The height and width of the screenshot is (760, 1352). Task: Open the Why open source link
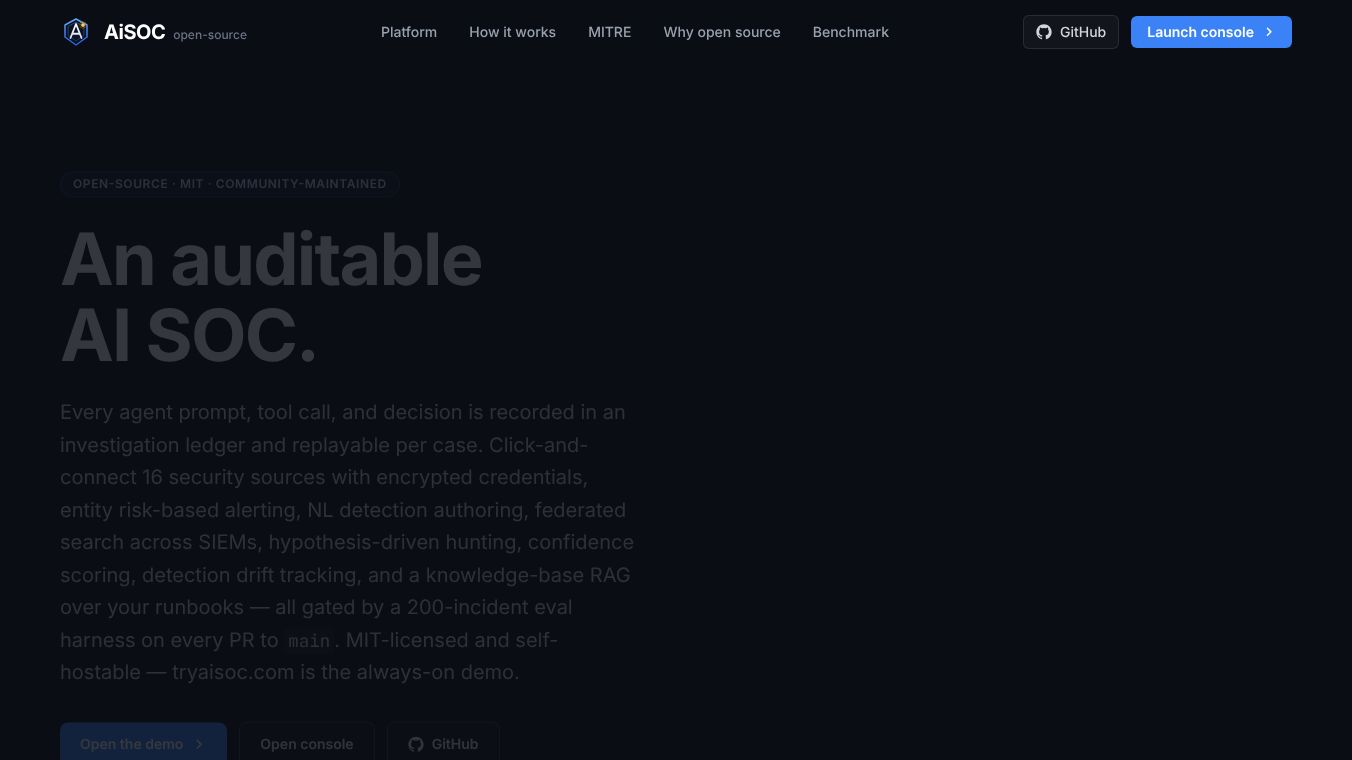[x=722, y=32]
